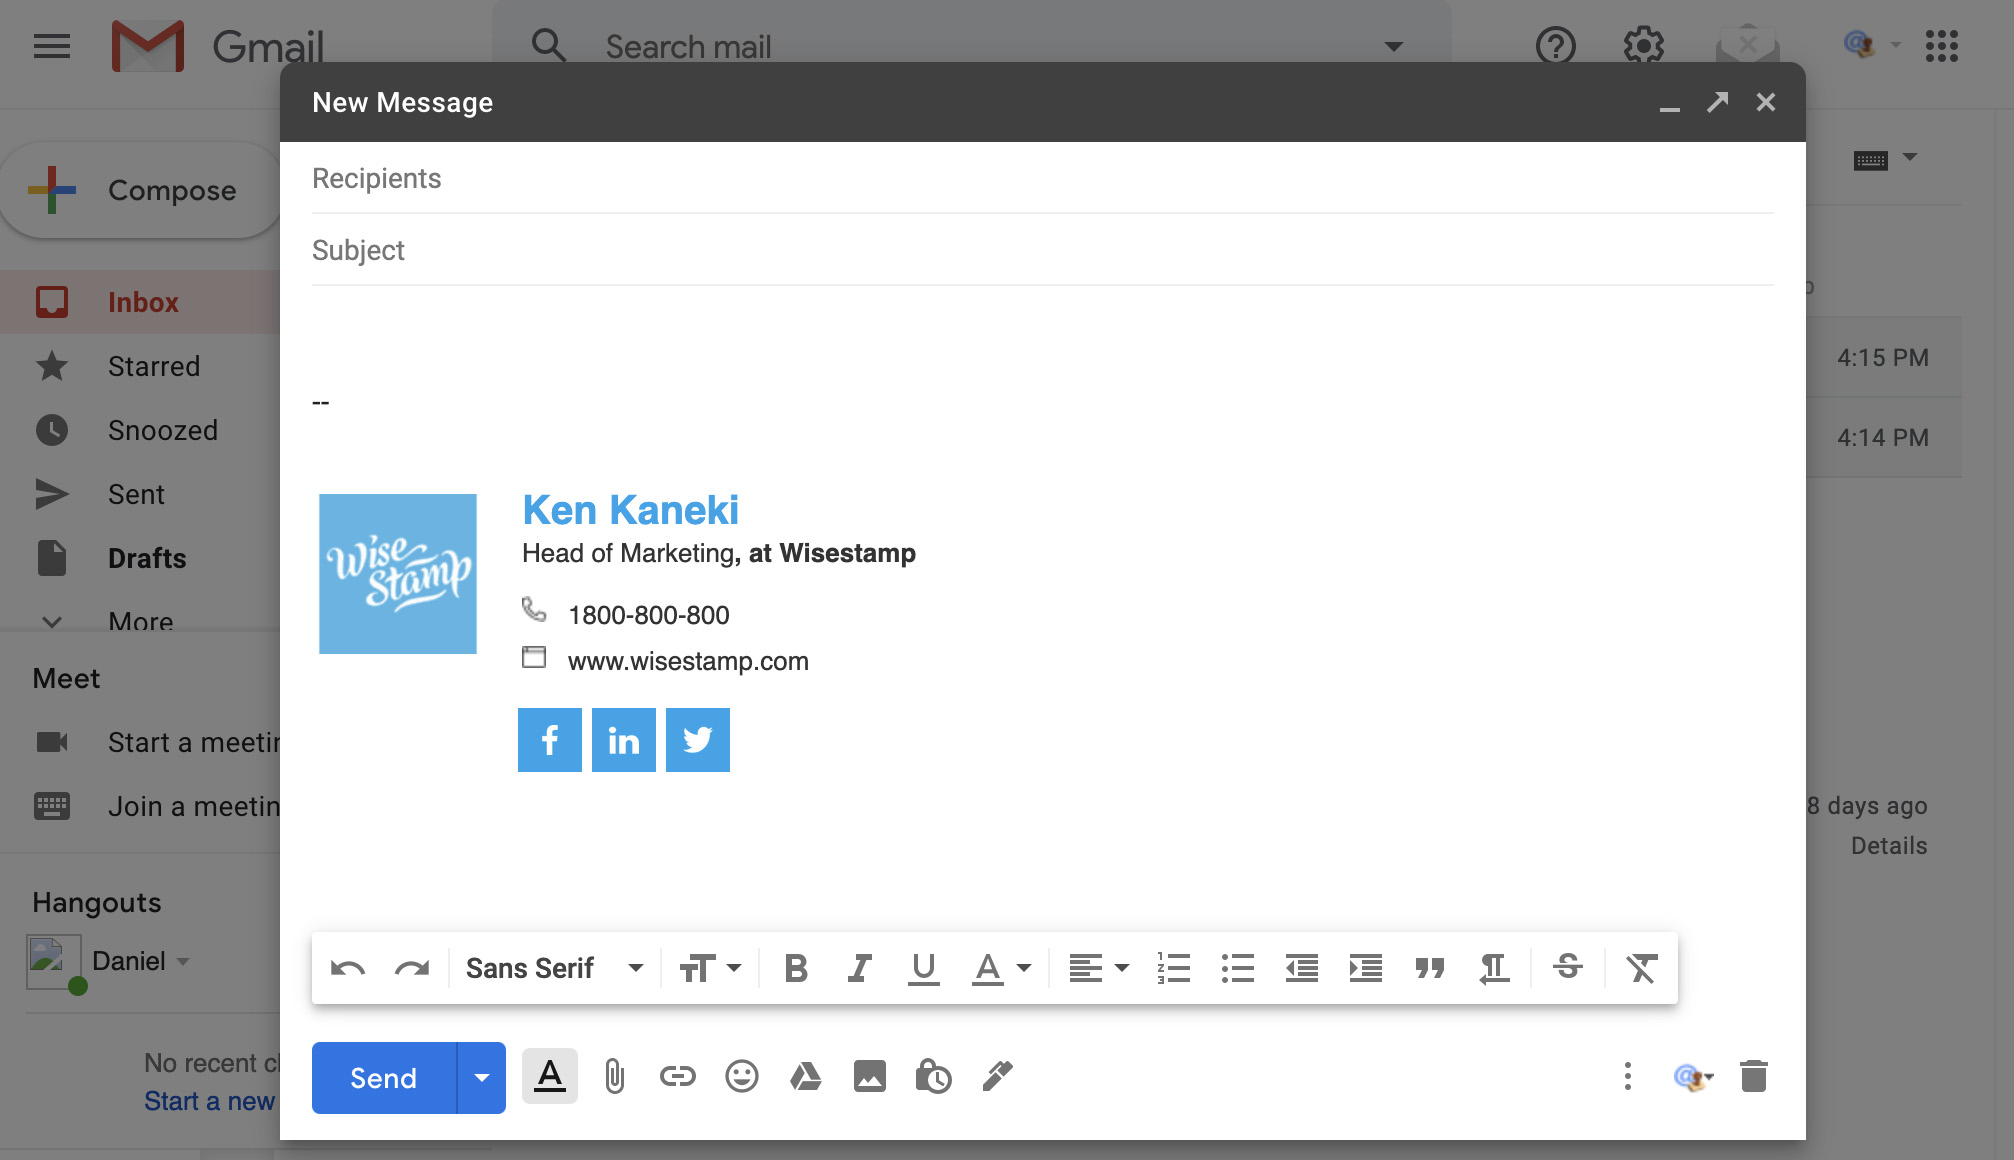Insert a link into the message
The width and height of the screenshot is (2014, 1160).
[x=677, y=1077]
